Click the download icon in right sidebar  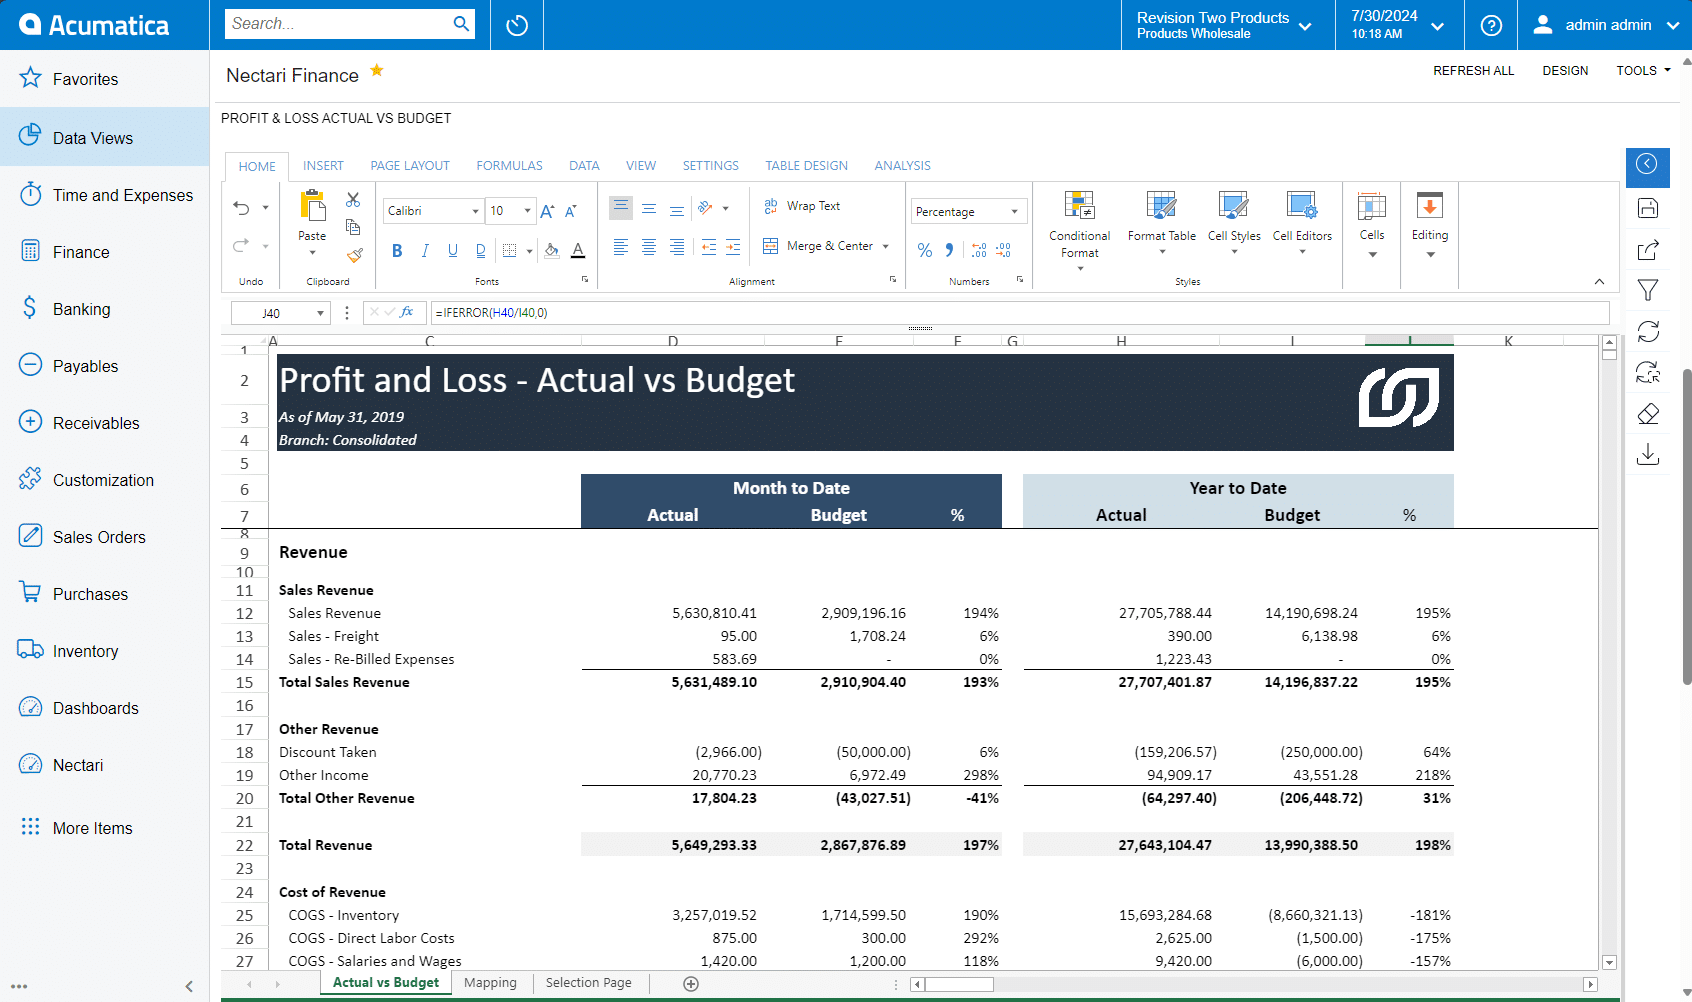[1648, 454]
